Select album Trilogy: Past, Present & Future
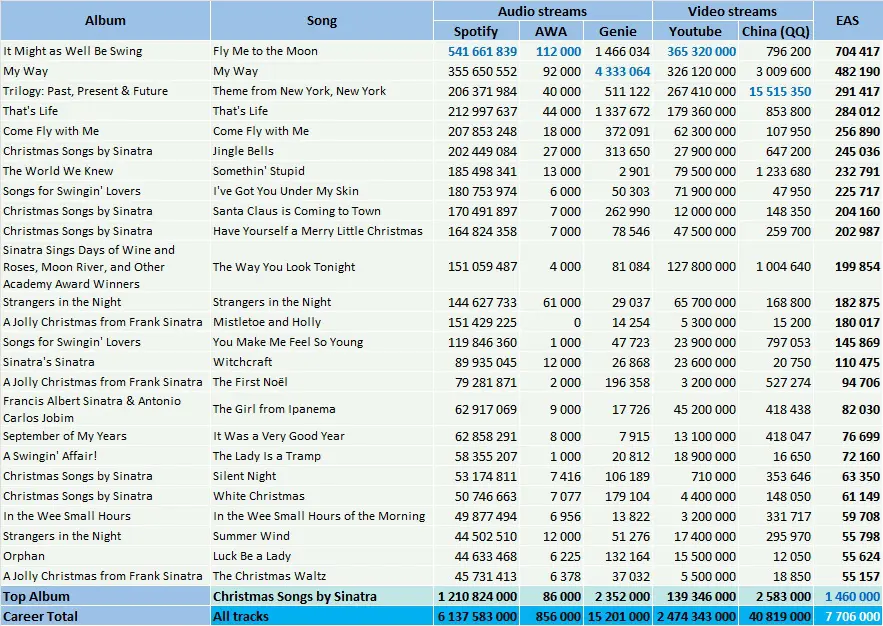Viewport: 883px width, 626px height. (x=85, y=91)
